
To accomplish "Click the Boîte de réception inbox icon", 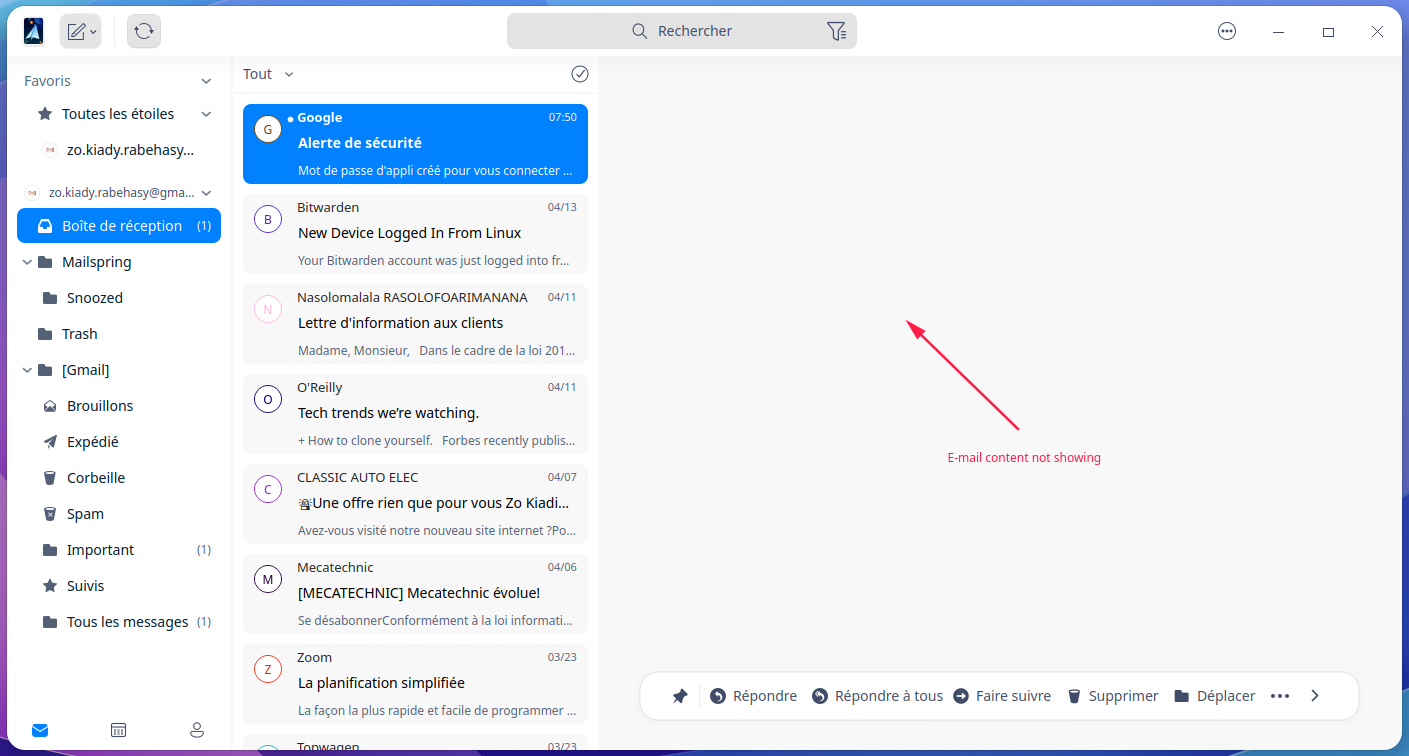I will point(45,226).
